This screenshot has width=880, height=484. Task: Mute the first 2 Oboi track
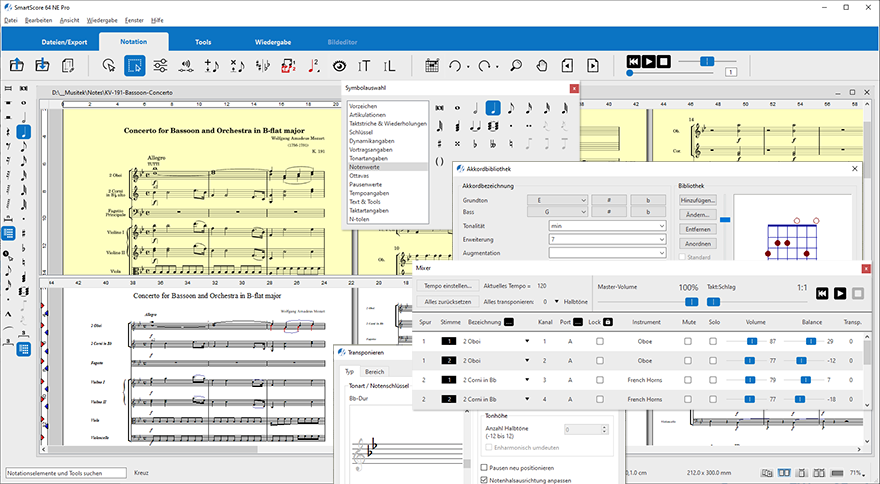[x=688, y=342]
